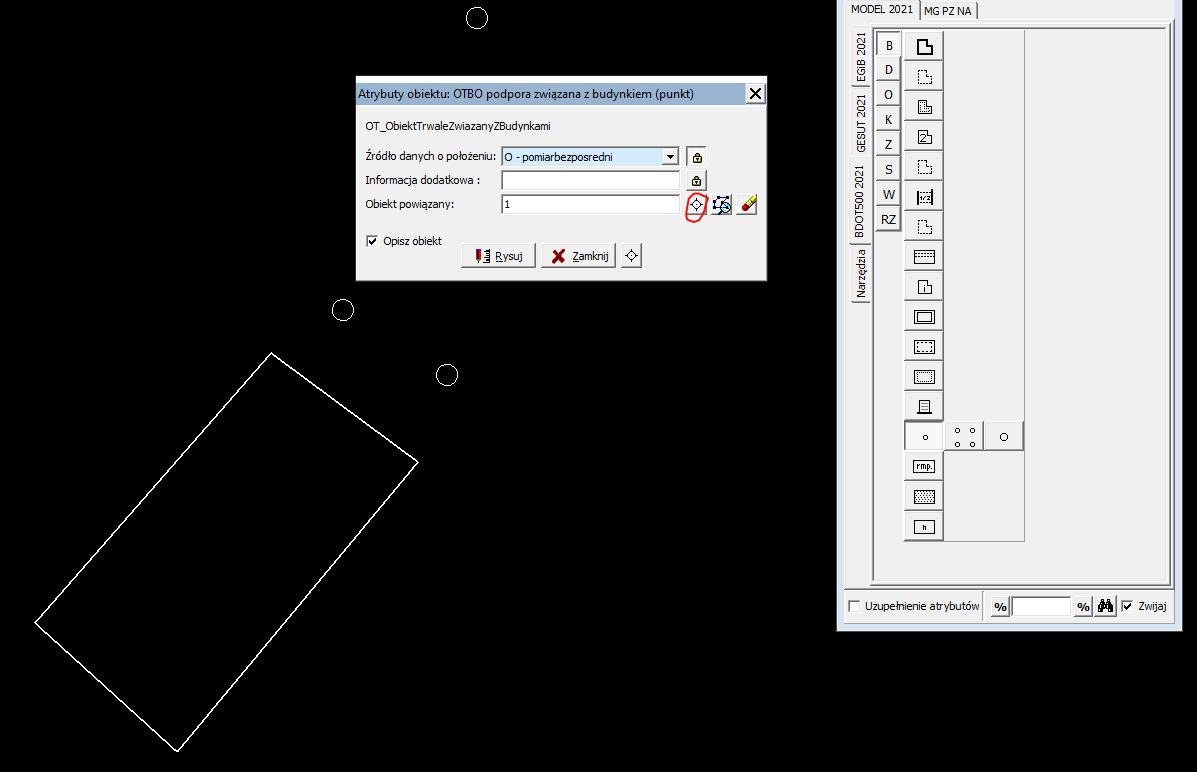This screenshot has height=772, width=1197.
Task: Enable the 'Uzupełnienie atrybutów' checkbox
Action: (x=854, y=606)
